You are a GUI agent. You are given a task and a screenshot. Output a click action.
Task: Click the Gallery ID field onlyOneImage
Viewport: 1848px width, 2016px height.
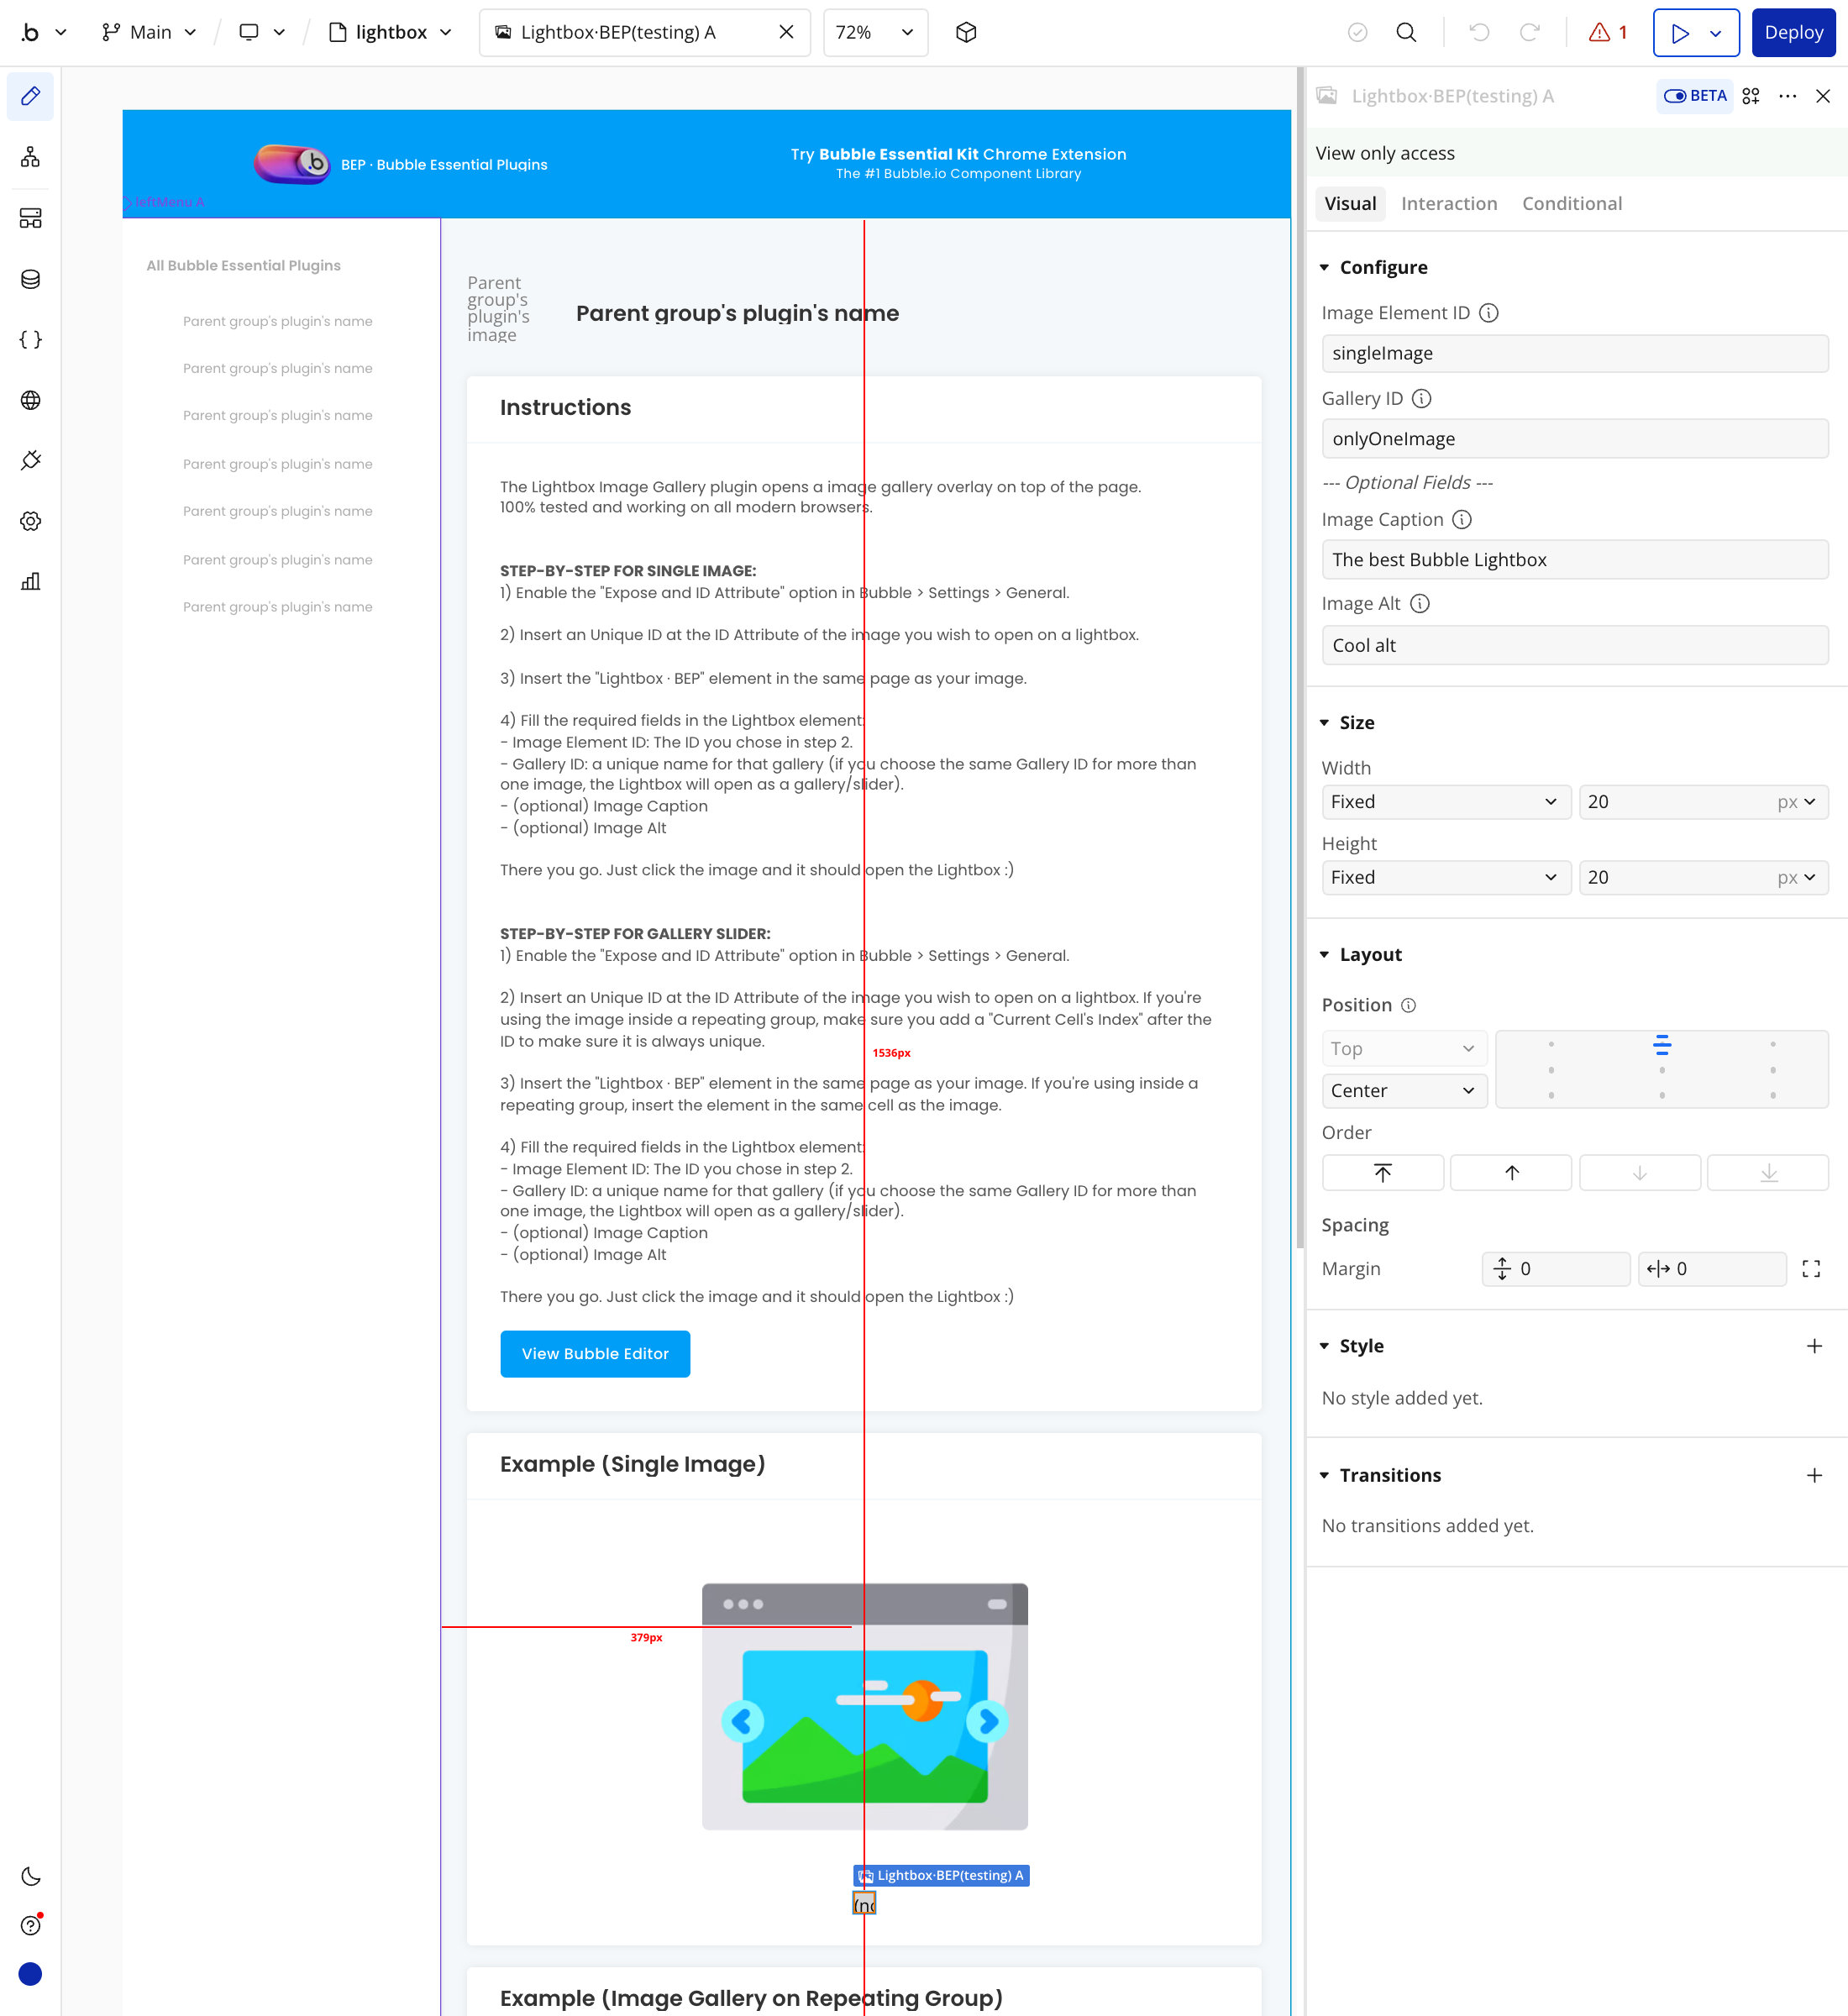click(x=1575, y=438)
